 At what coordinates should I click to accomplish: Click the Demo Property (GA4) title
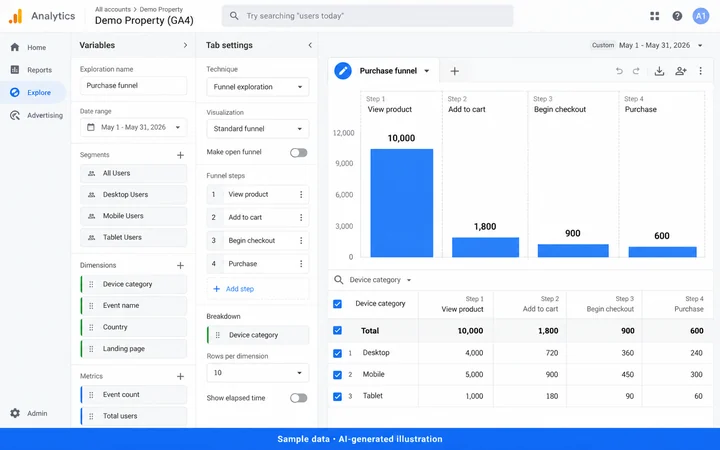pyautogui.click(x=144, y=20)
